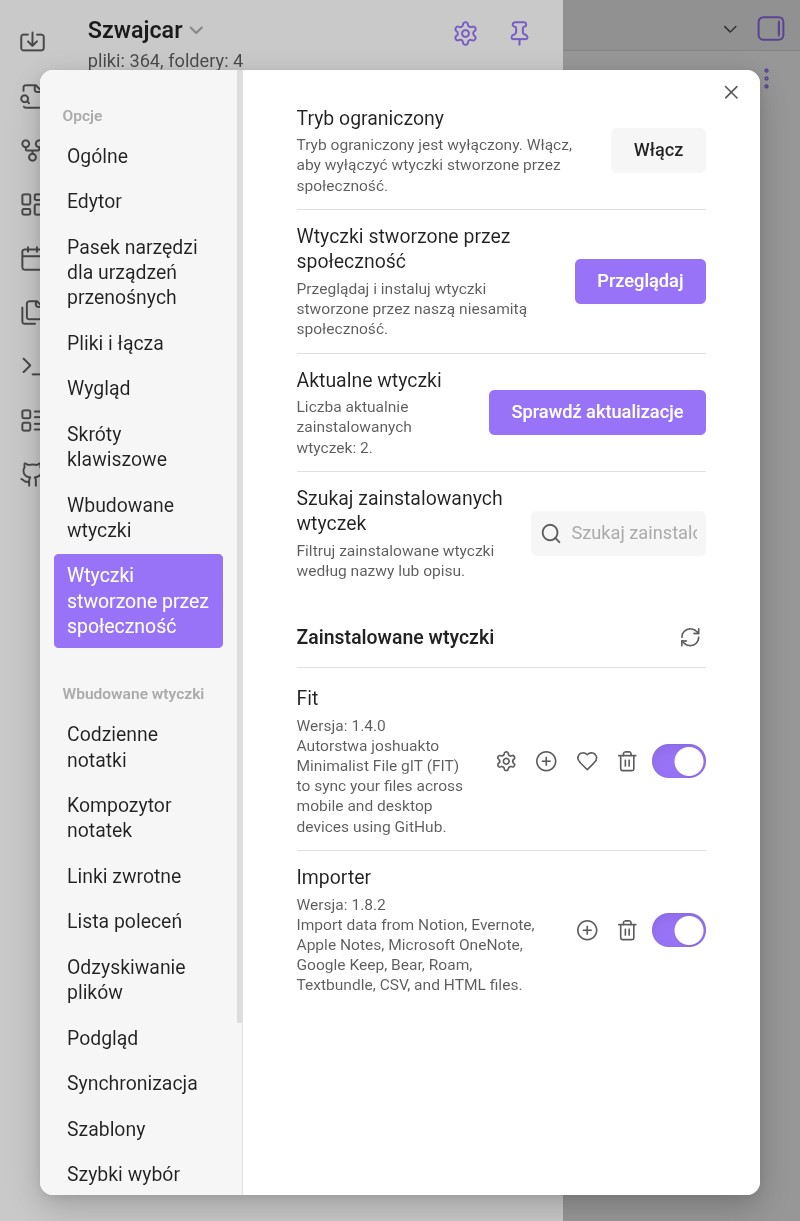Open the chevron dropdown in the top-right pane
The height and width of the screenshot is (1221, 800).
[730, 29]
